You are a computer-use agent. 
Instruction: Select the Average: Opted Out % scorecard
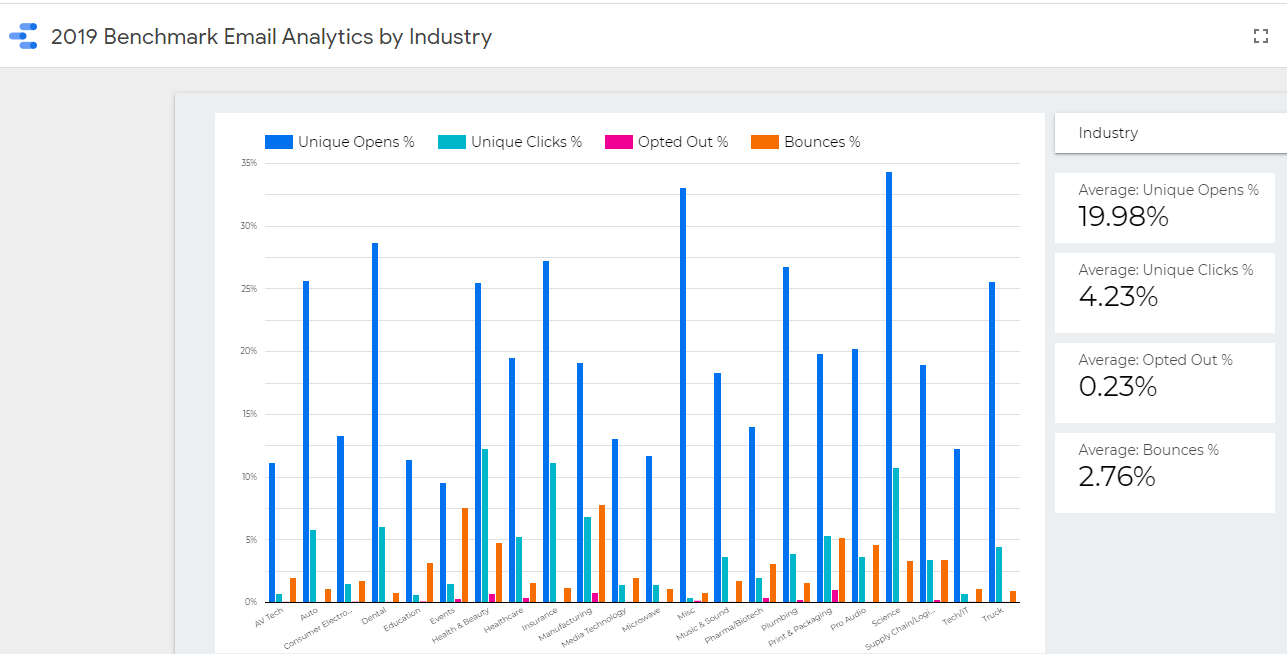1164,382
